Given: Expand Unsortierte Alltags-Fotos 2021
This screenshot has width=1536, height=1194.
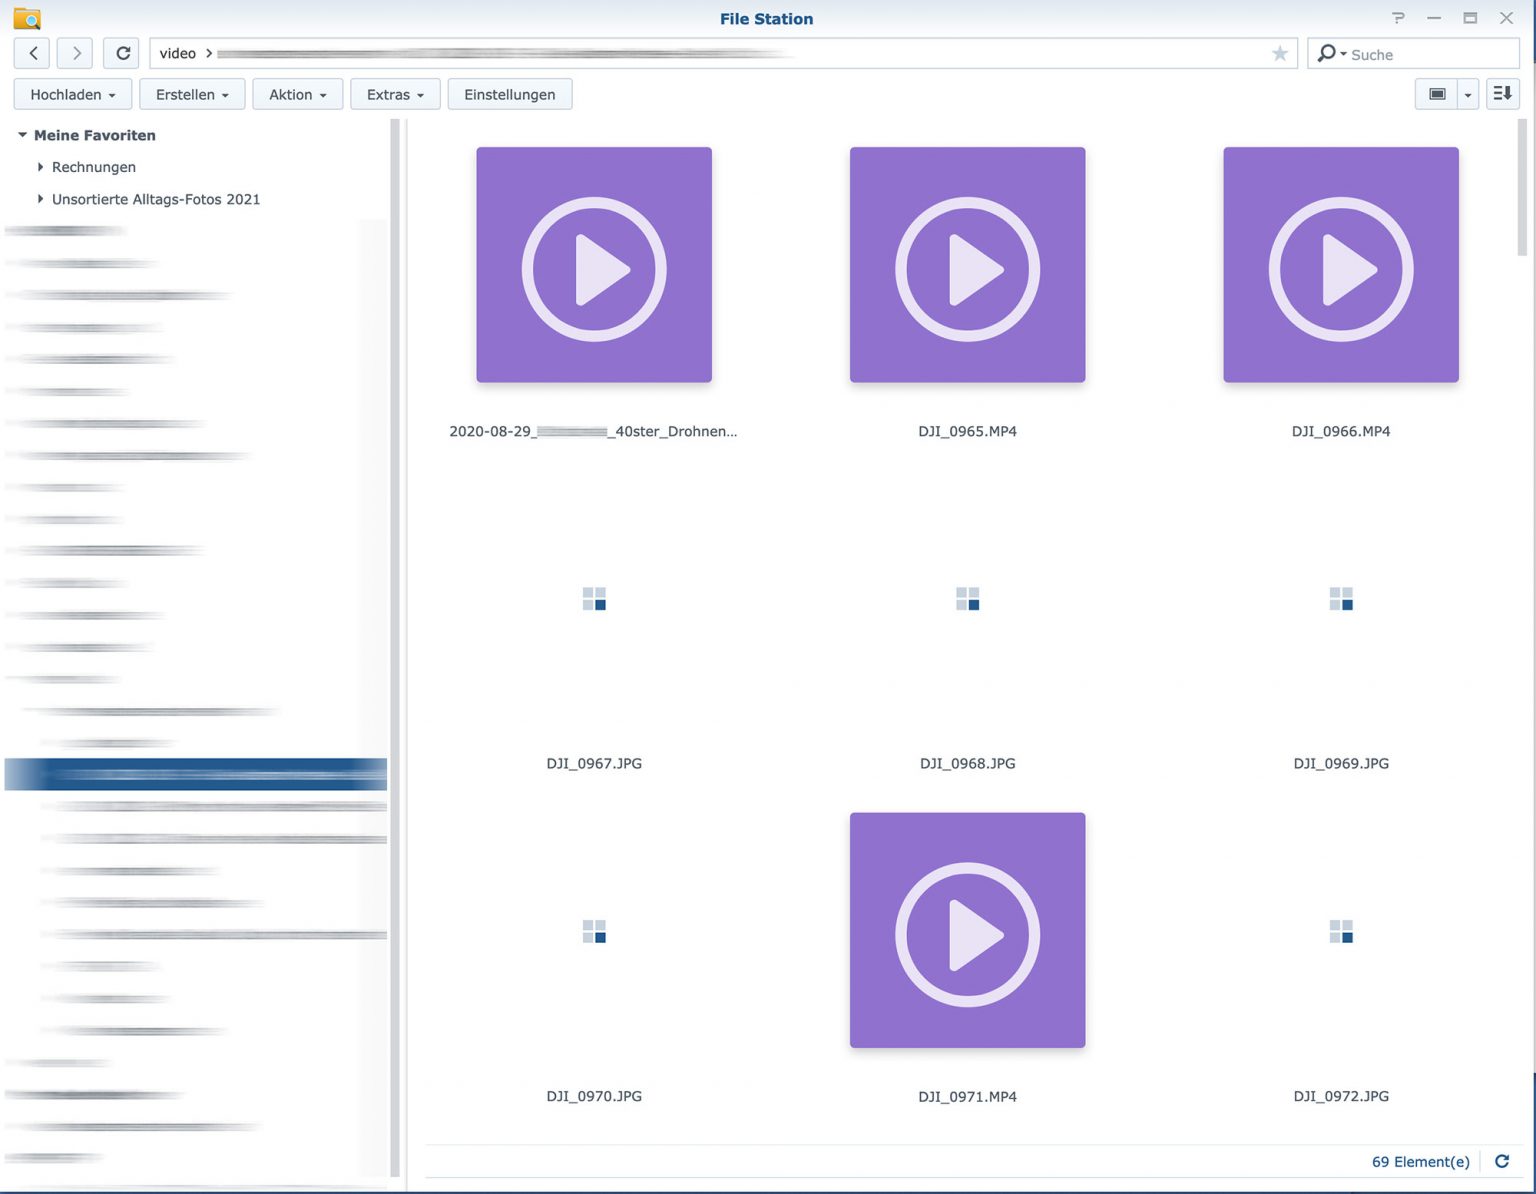Looking at the screenshot, I should tap(40, 199).
